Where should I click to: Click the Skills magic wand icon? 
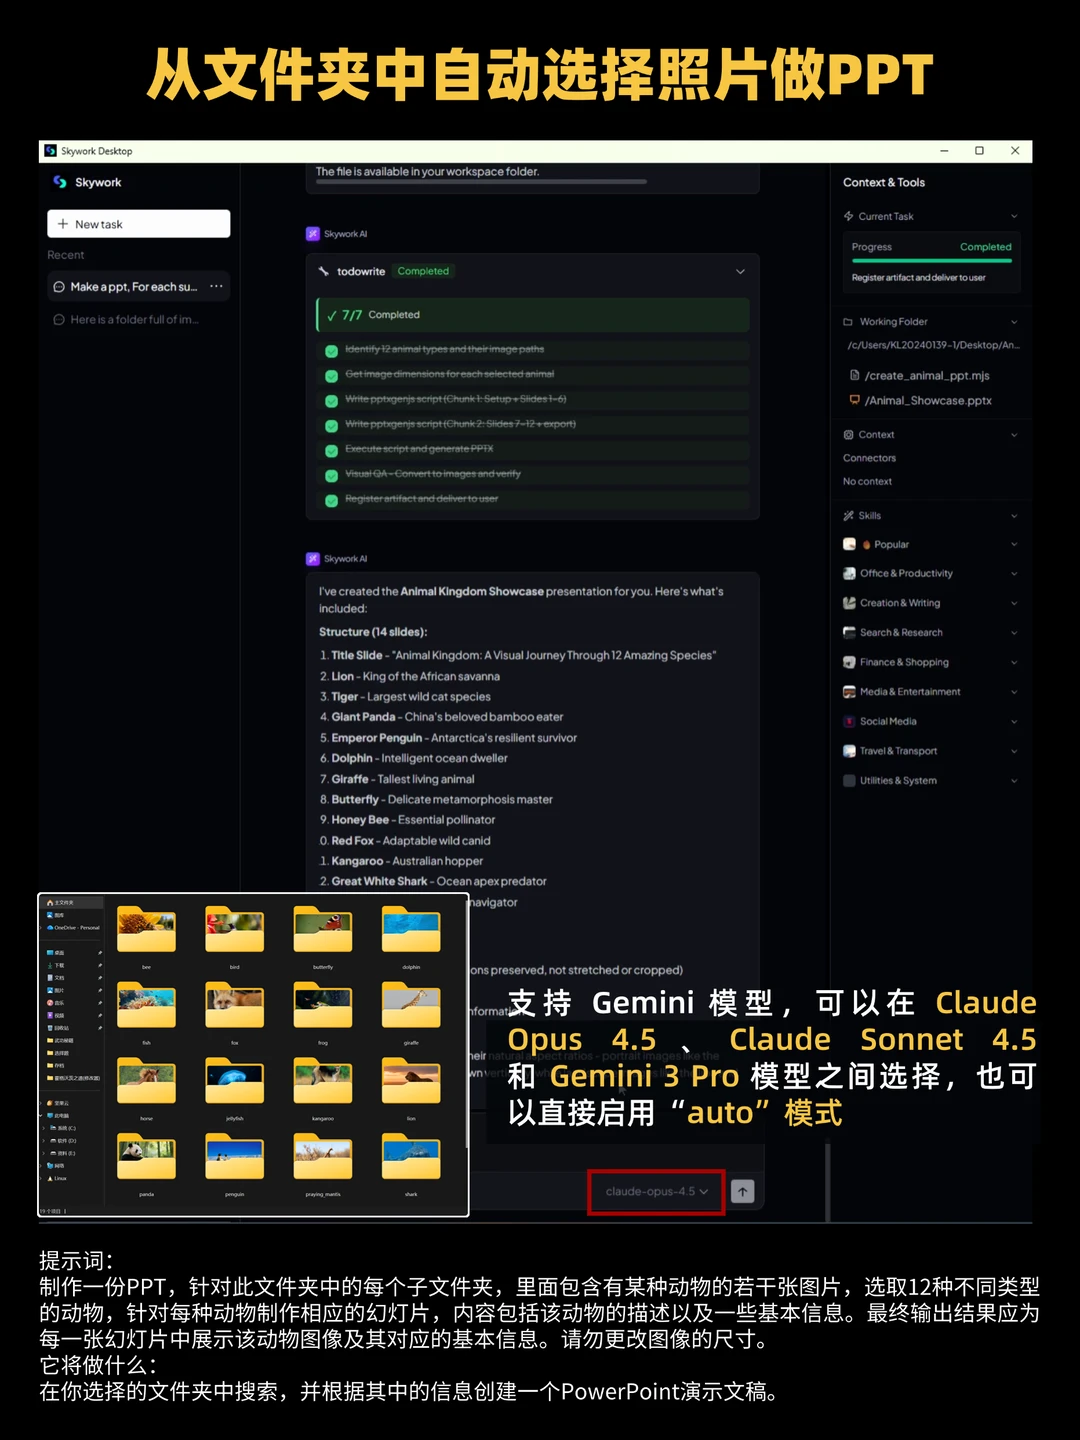[848, 516]
